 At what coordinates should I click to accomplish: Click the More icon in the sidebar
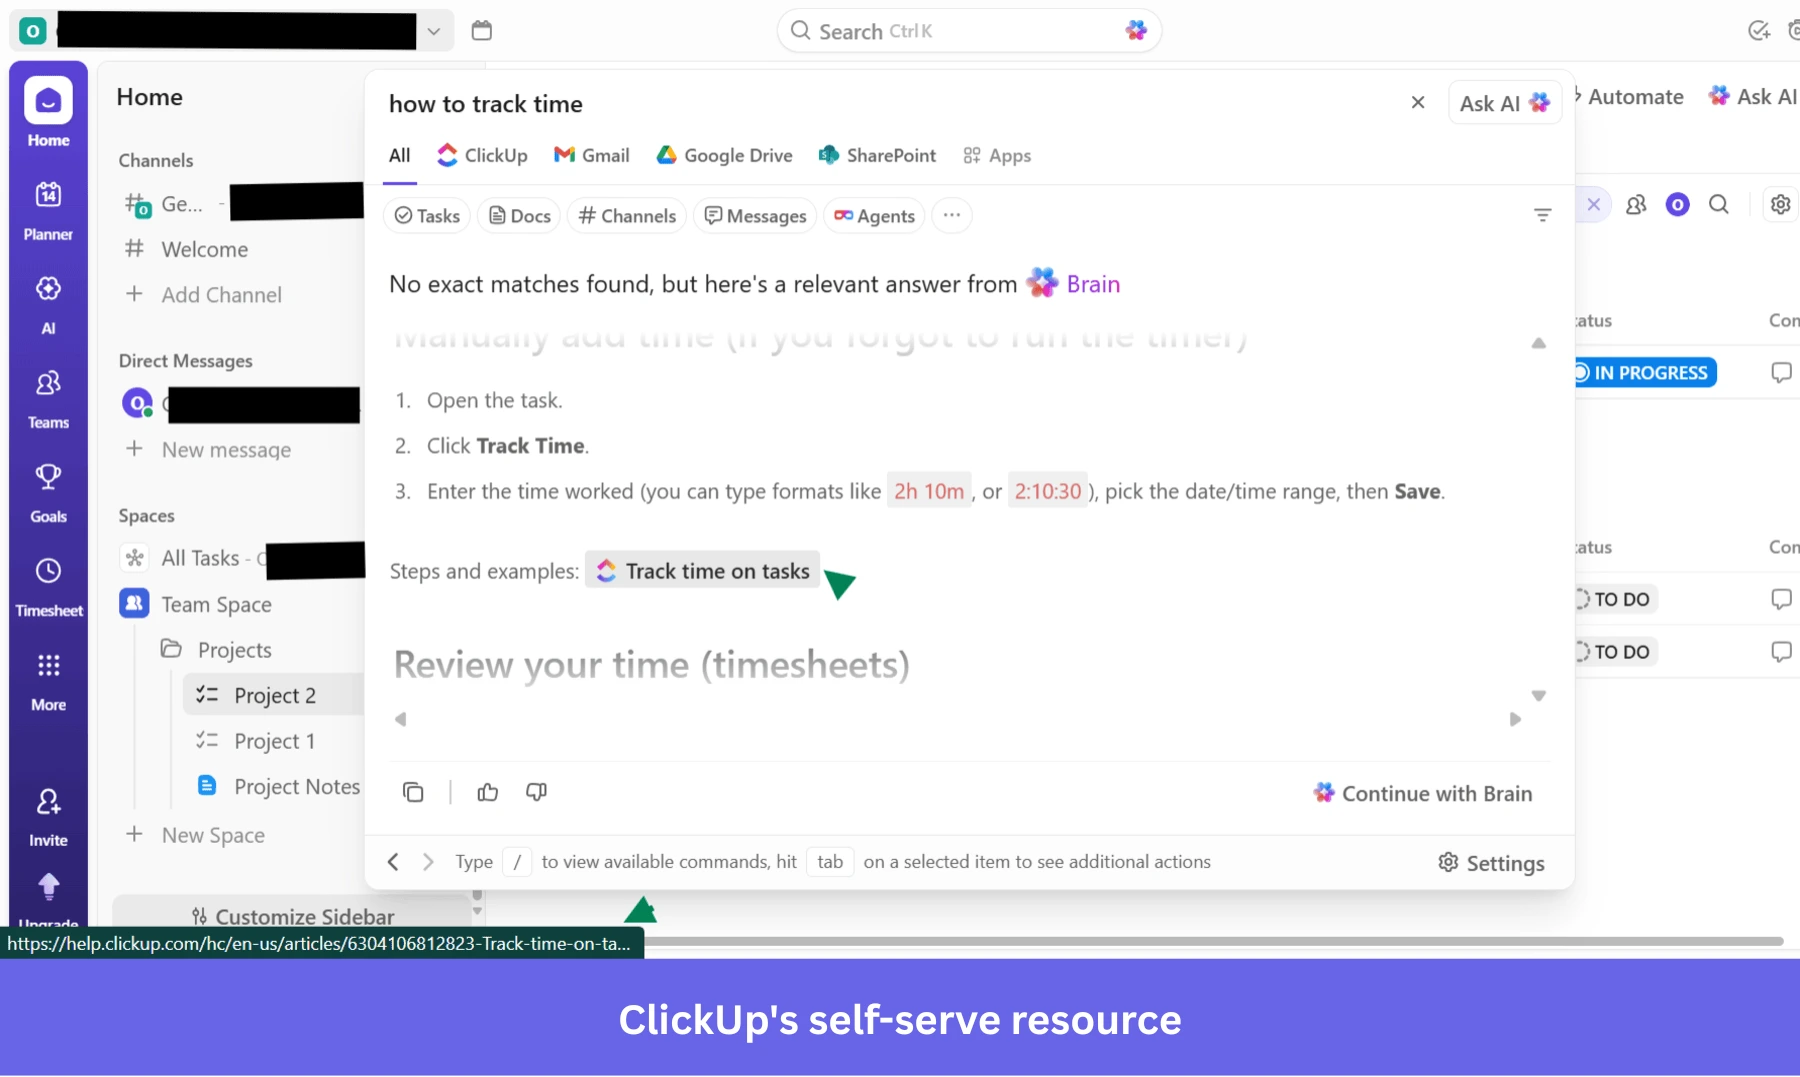click(x=47, y=677)
